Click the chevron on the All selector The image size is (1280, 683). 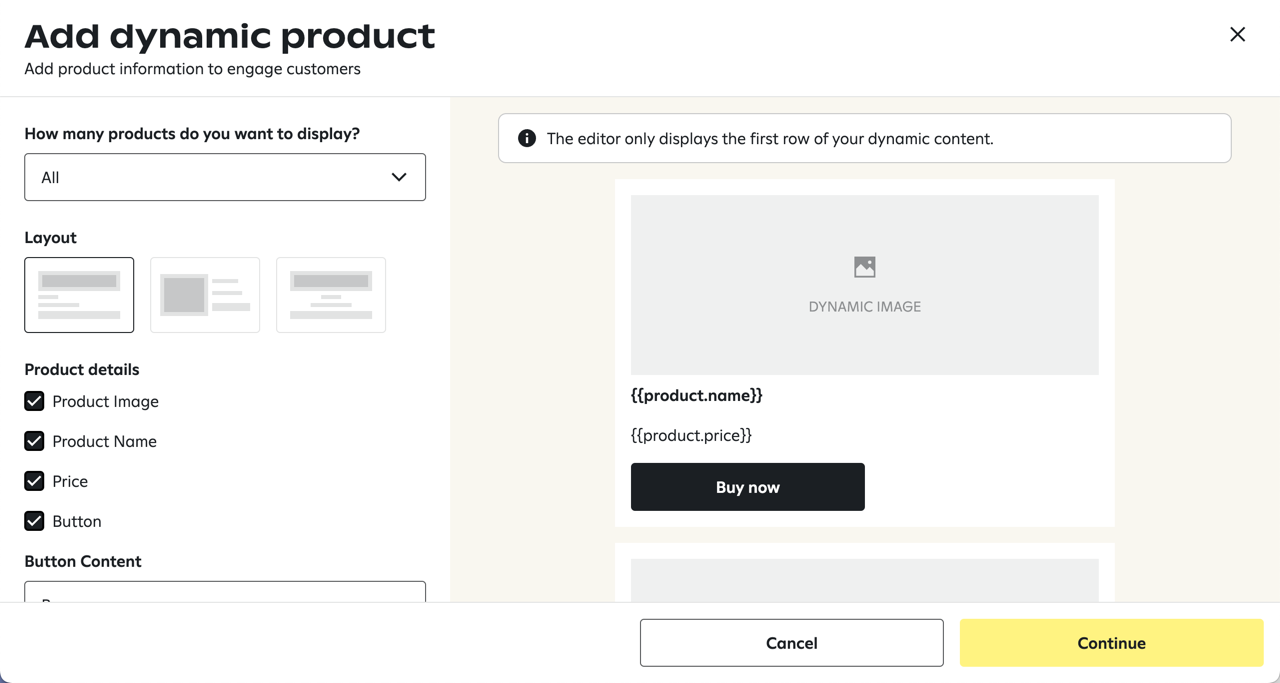(x=398, y=176)
